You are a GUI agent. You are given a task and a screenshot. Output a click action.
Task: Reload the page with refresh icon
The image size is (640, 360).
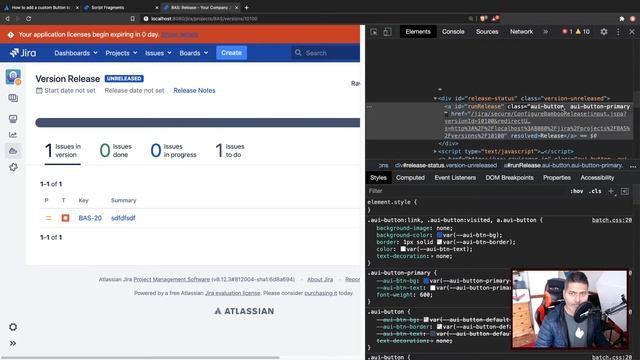click(x=29, y=18)
